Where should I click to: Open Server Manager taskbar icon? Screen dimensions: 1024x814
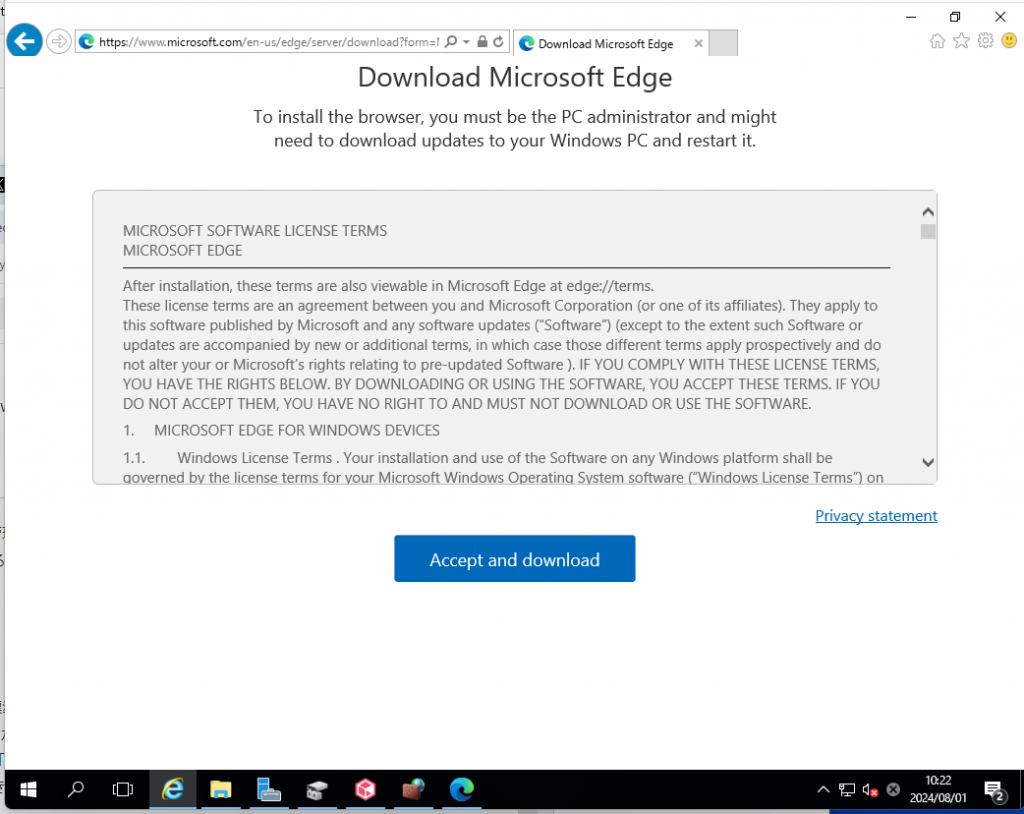[x=268, y=790]
